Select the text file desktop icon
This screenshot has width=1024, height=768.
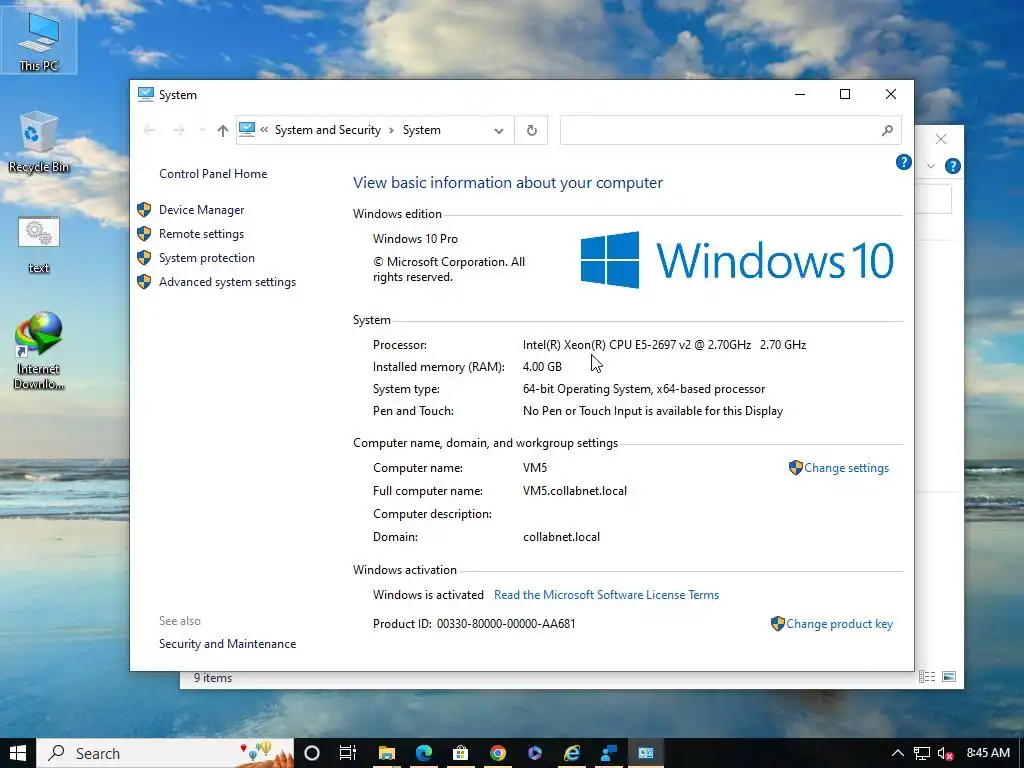pos(39,245)
